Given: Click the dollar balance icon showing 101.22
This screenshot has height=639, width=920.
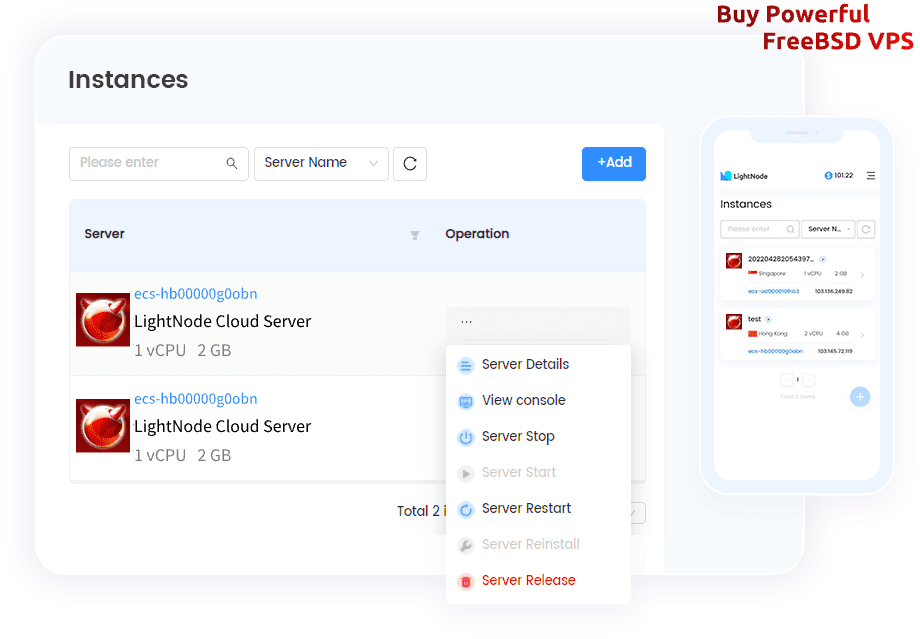Looking at the screenshot, I should [x=828, y=176].
